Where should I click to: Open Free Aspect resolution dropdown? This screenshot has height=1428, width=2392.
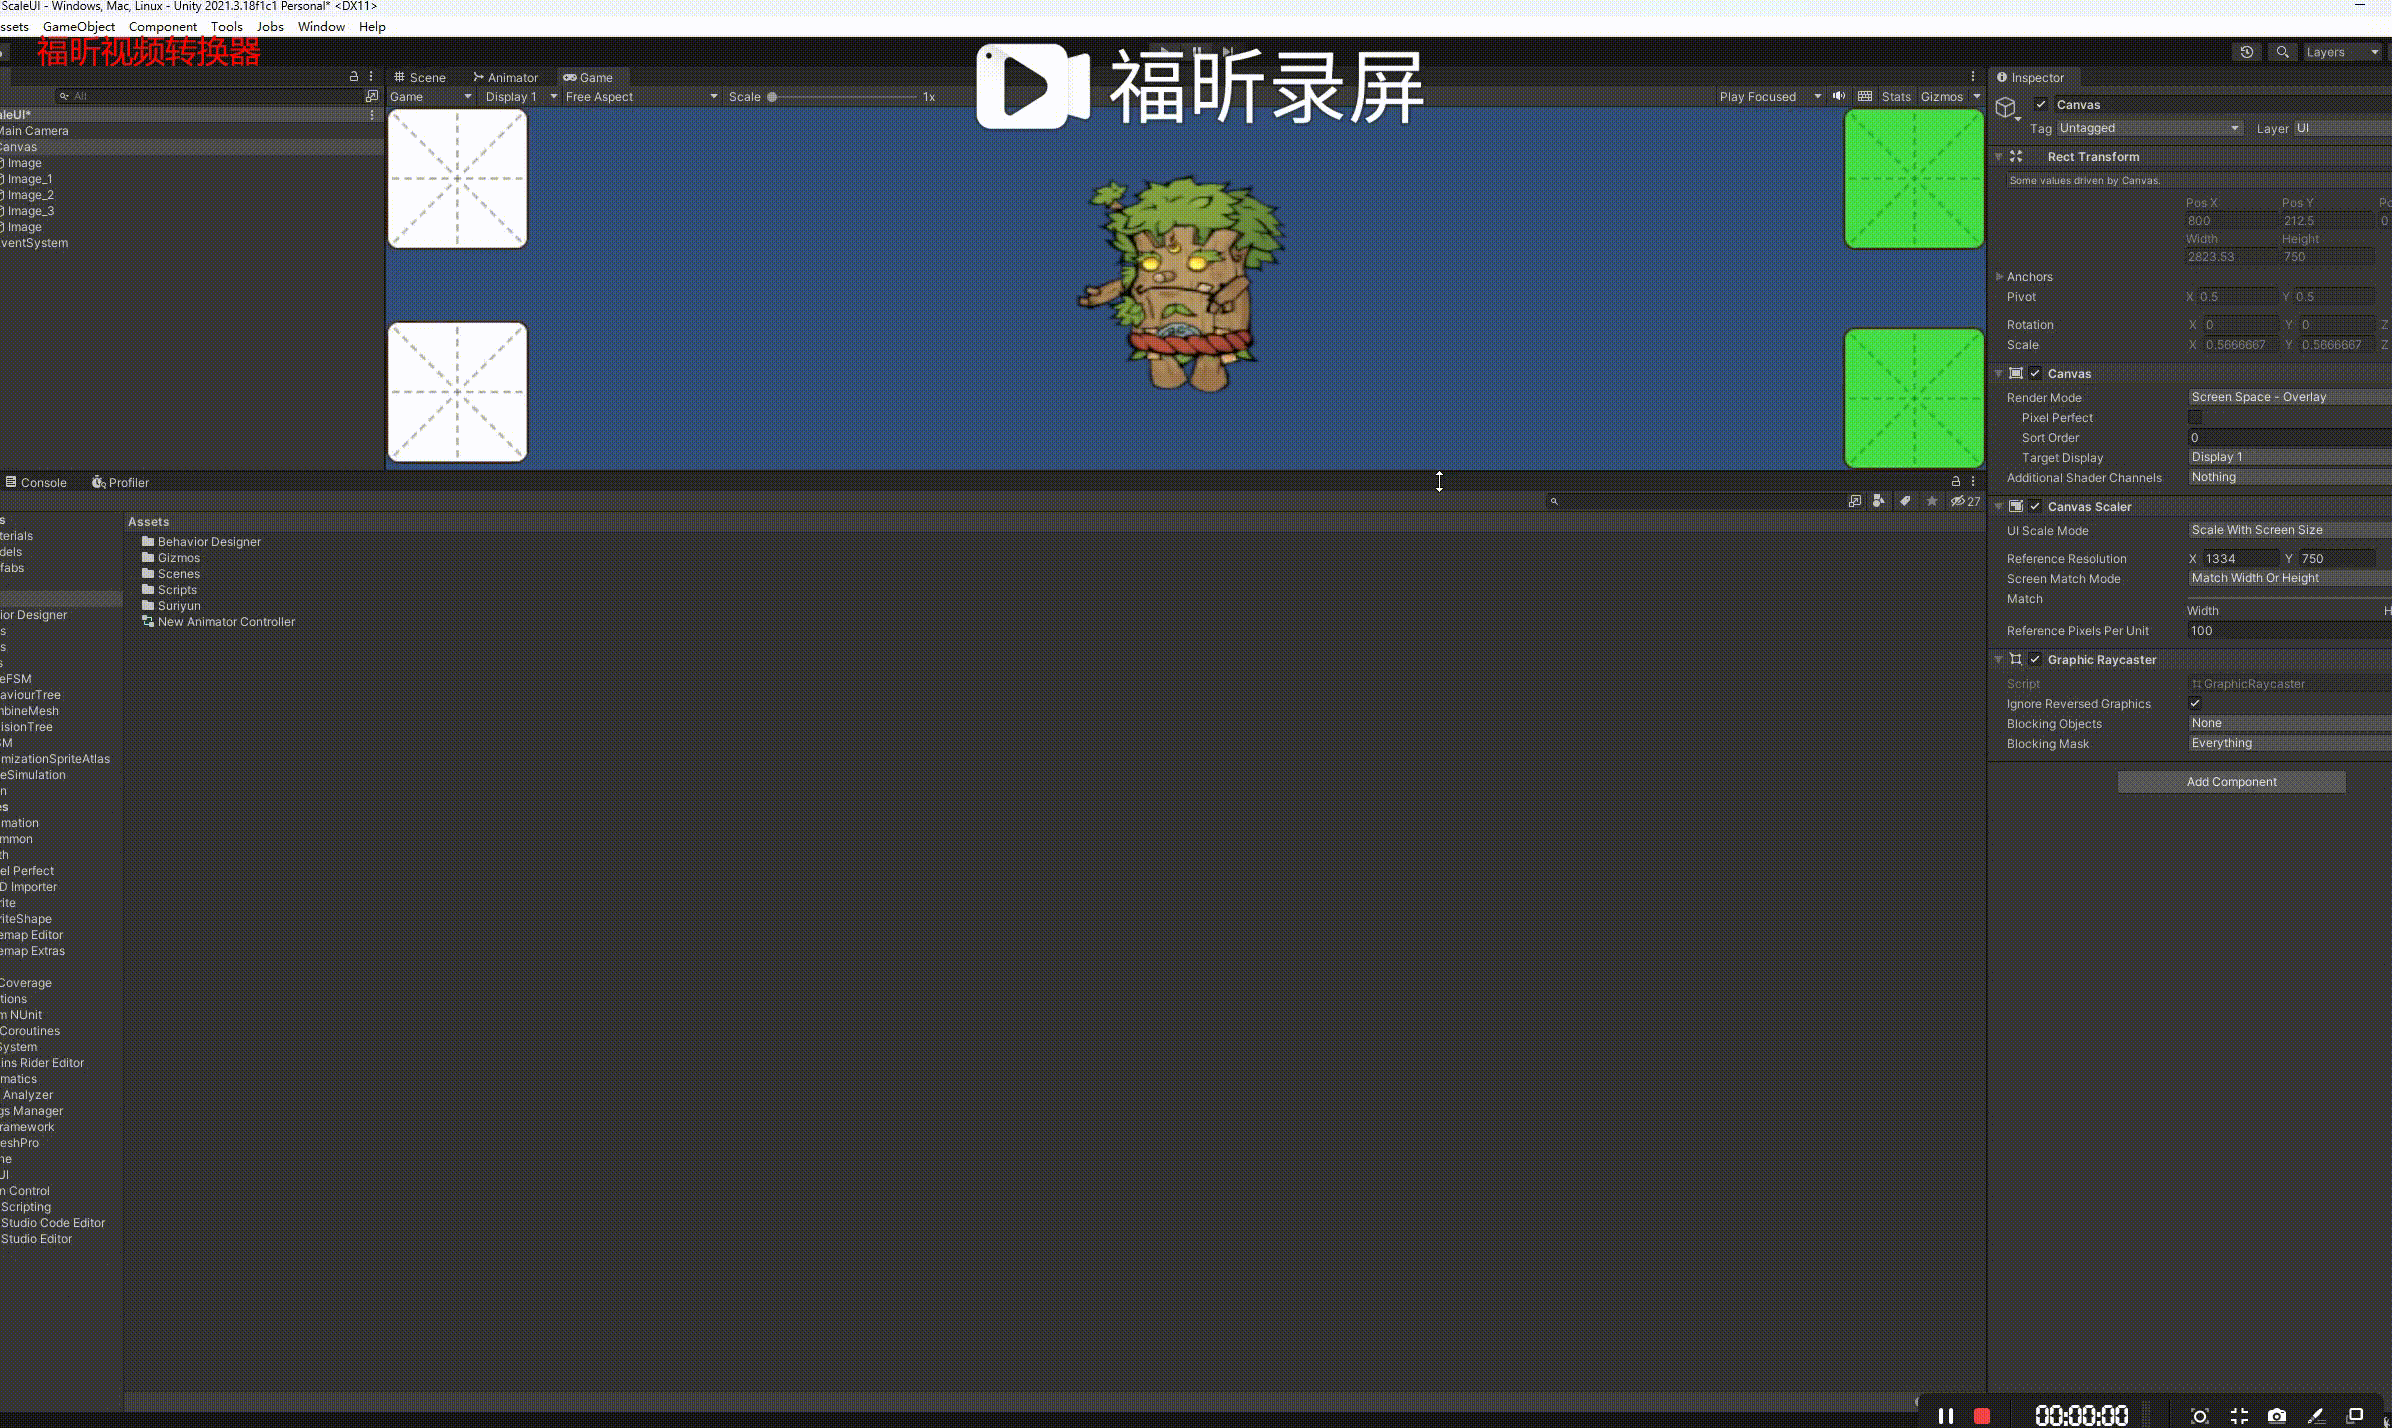click(641, 96)
